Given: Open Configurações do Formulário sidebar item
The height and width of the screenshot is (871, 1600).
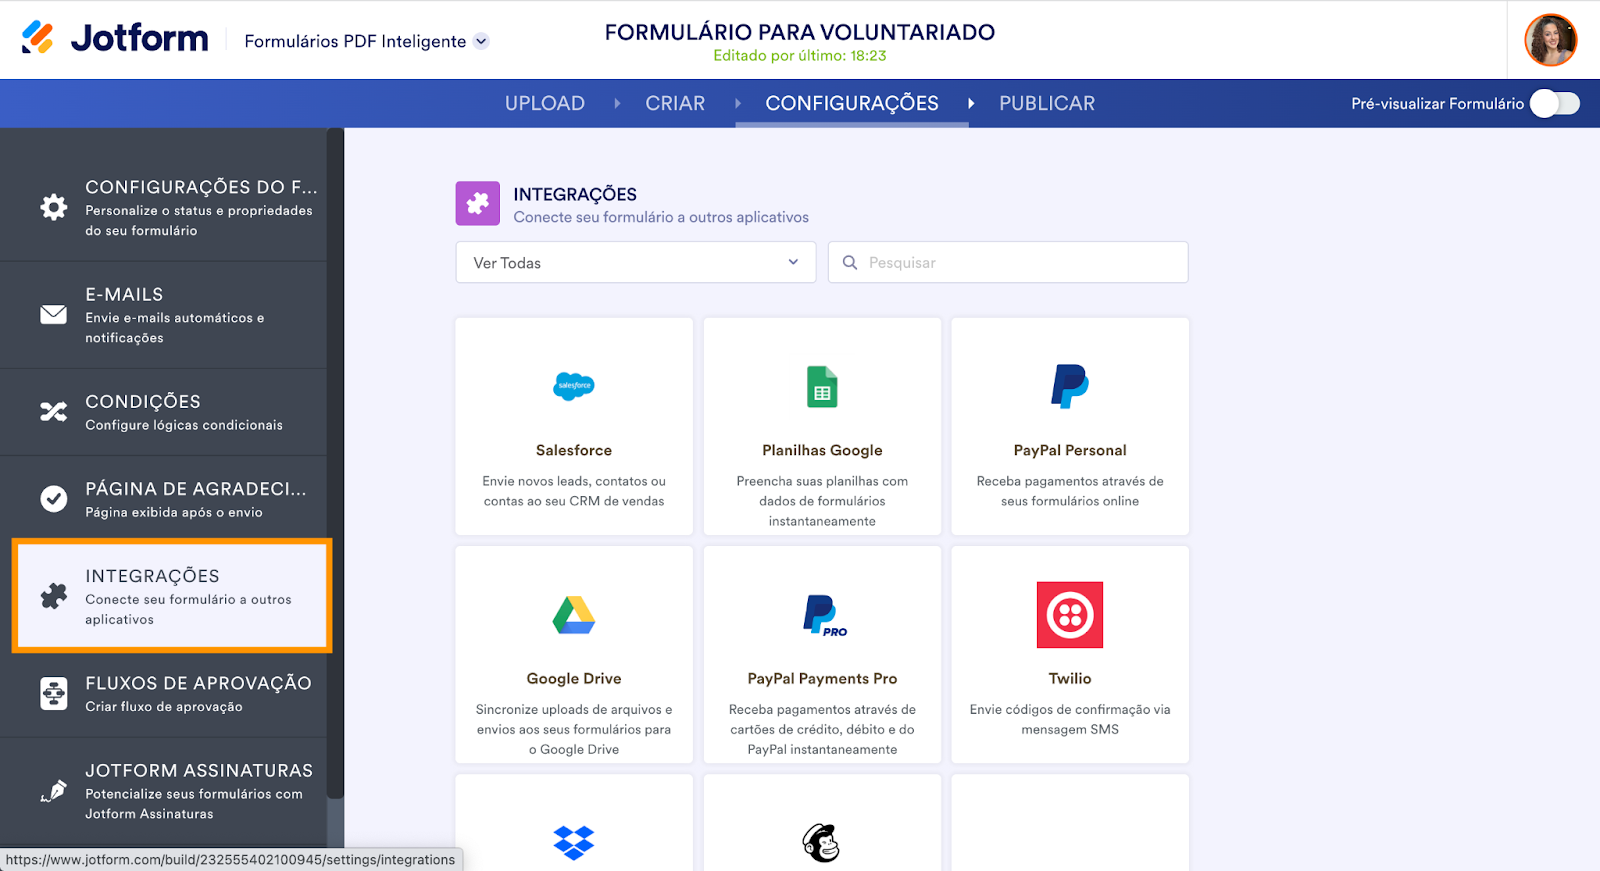Looking at the screenshot, I should (164, 207).
